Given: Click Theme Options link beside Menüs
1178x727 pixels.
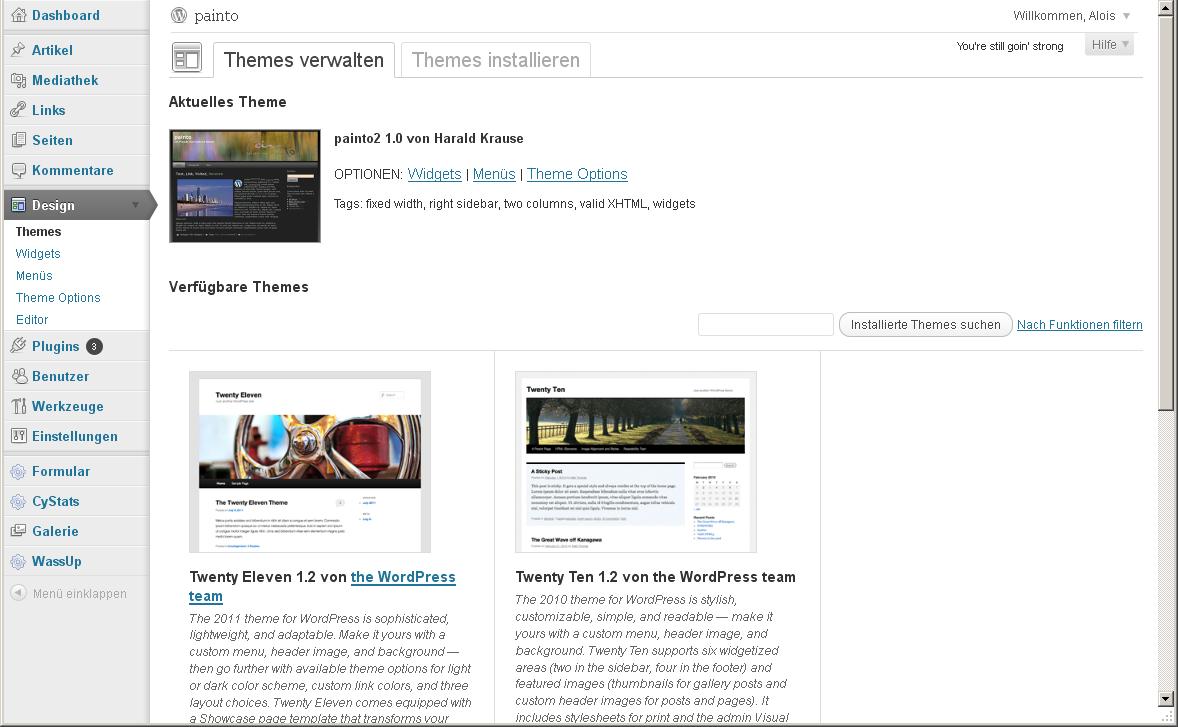Looking at the screenshot, I should pos(577,174).
